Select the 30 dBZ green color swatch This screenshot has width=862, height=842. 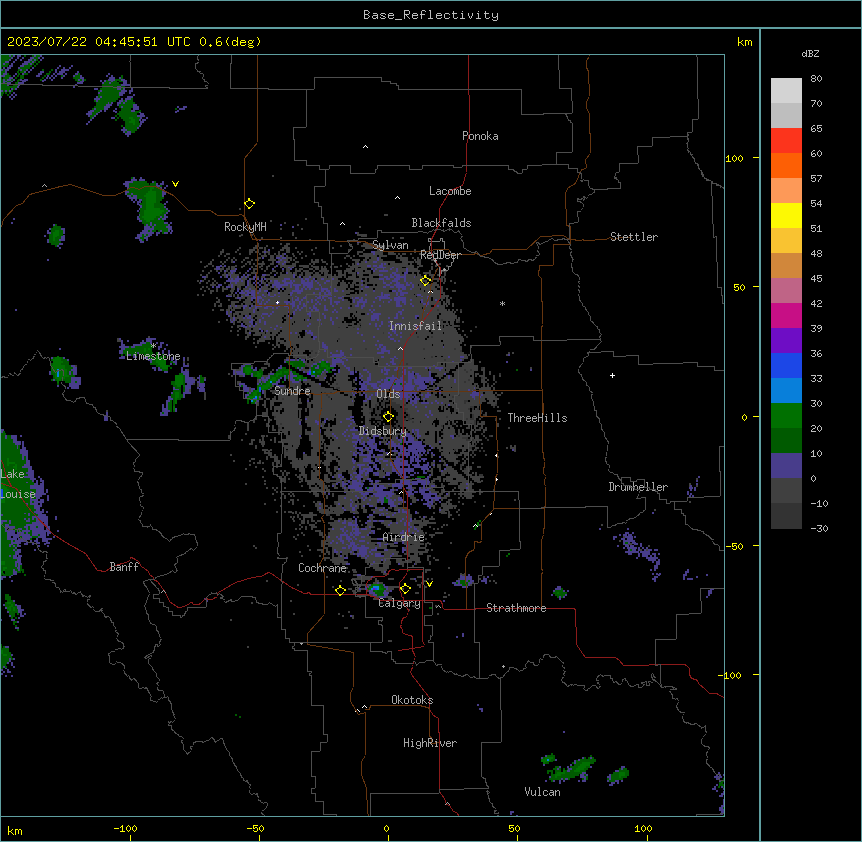(x=786, y=416)
